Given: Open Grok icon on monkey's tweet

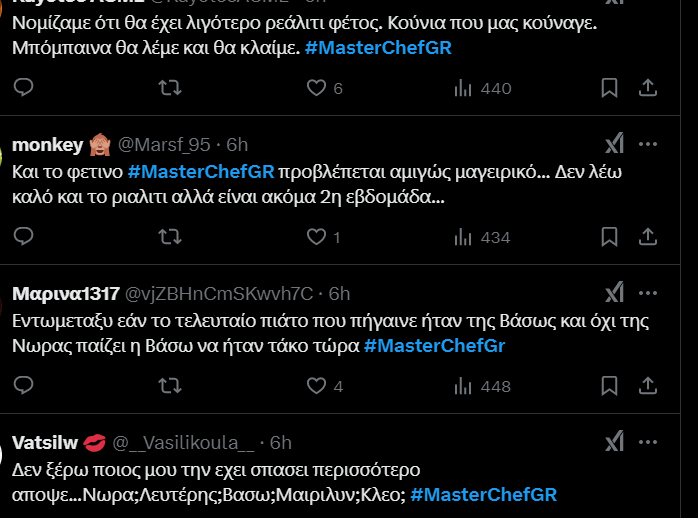Looking at the screenshot, I should pos(615,144).
